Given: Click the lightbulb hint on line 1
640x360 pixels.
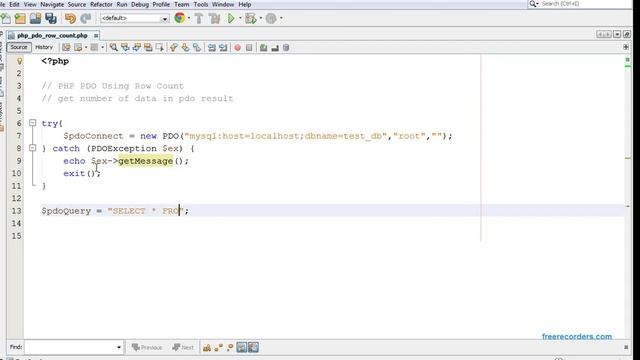Looking at the screenshot, I should click(x=19, y=61).
